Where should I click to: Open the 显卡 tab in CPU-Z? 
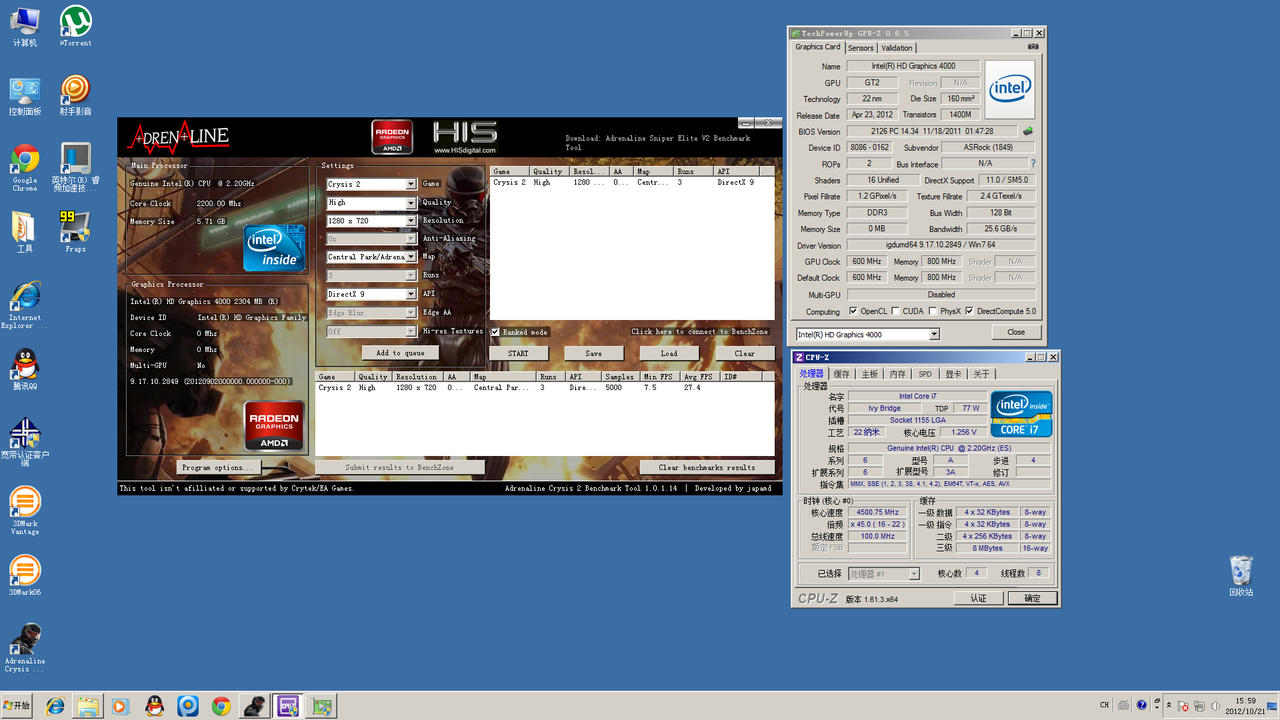tap(953, 374)
